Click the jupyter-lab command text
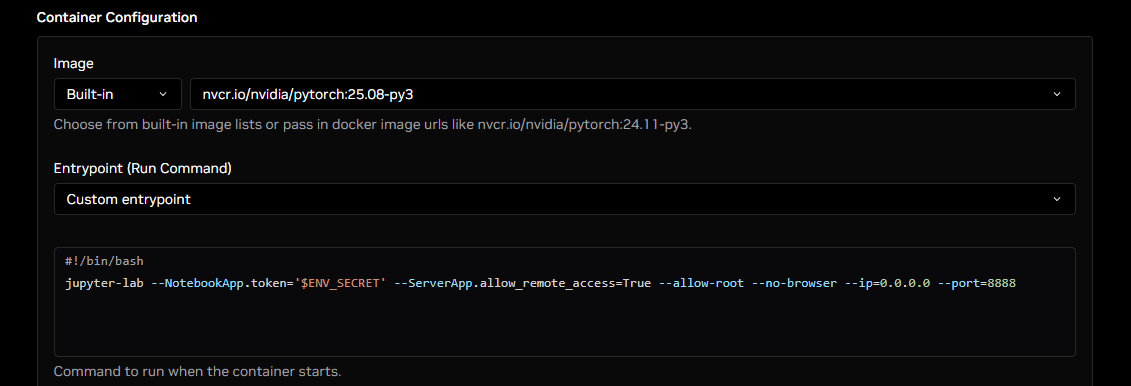1131x386 pixels. 105,284
